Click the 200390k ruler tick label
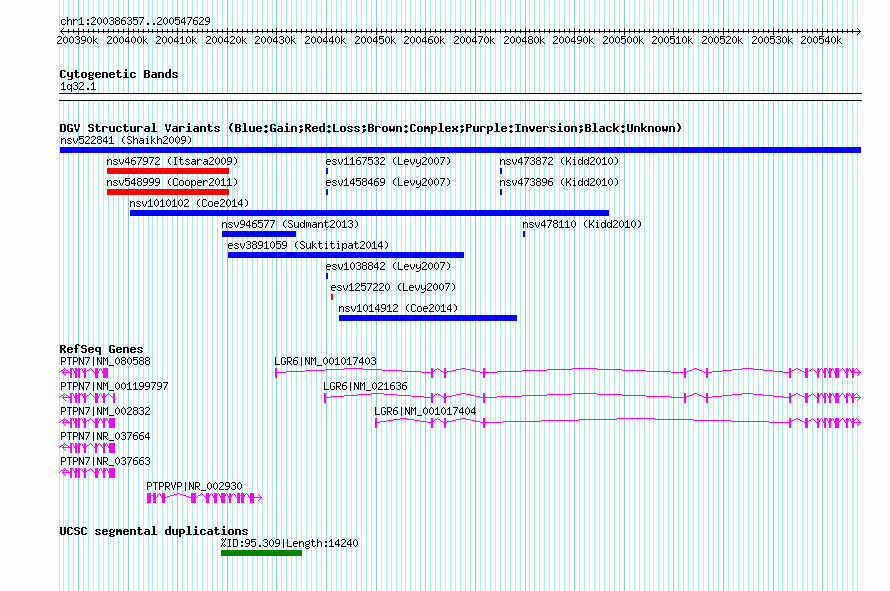 (77, 40)
